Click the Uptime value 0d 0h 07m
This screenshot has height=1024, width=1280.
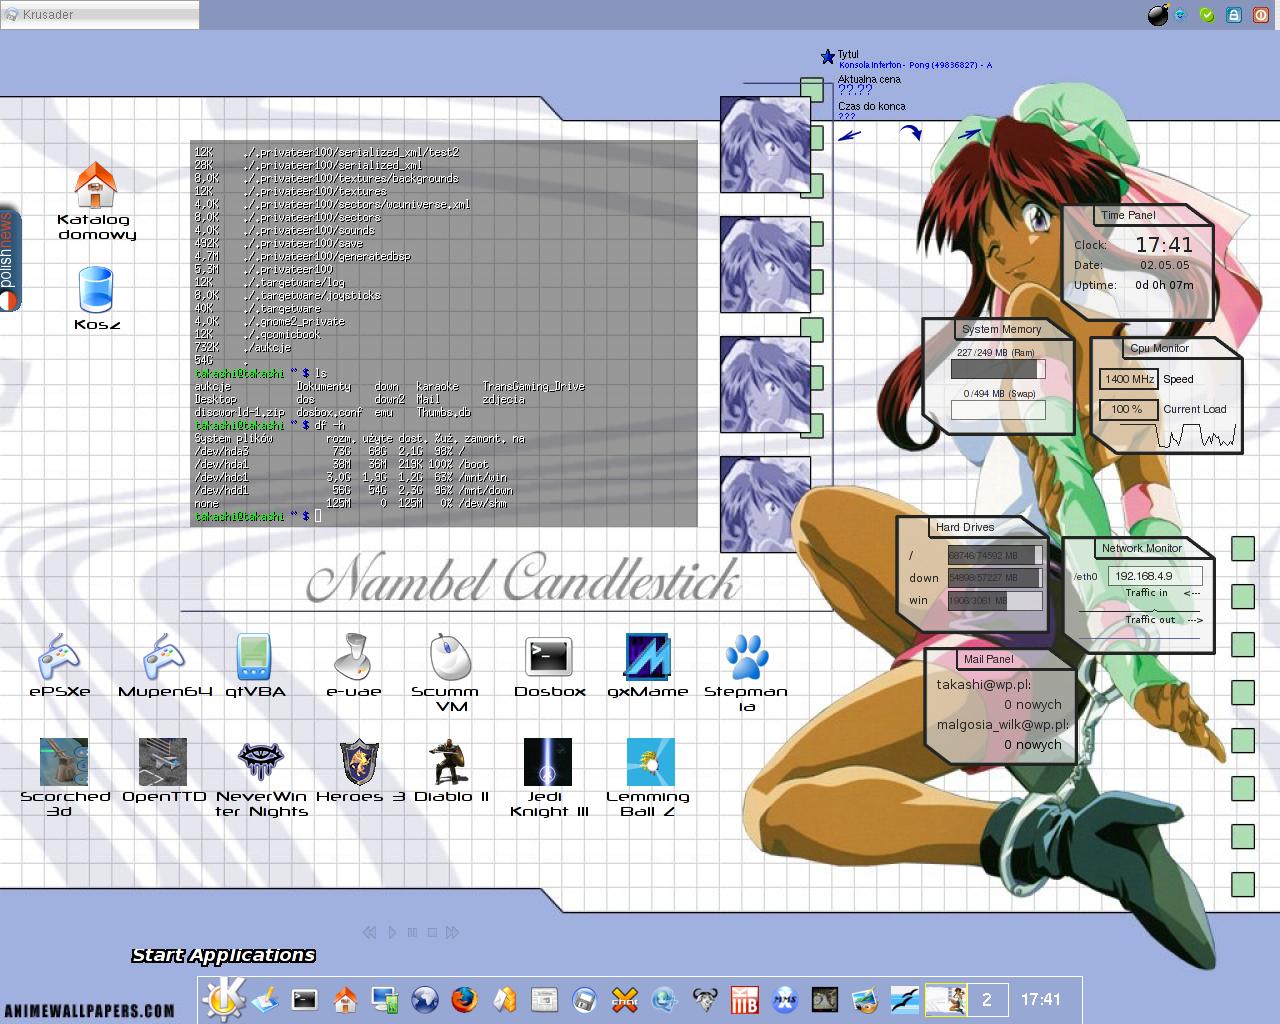[x=1164, y=285]
